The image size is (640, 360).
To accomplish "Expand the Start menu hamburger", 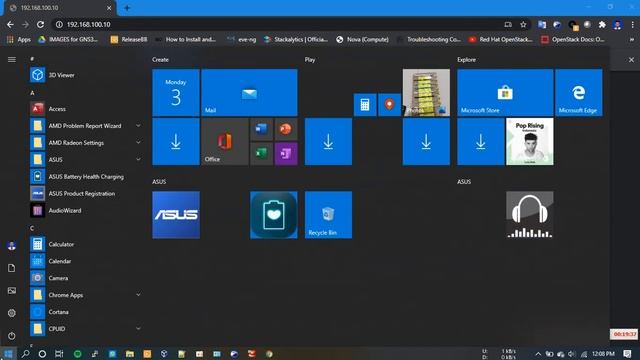I will [x=12, y=60].
